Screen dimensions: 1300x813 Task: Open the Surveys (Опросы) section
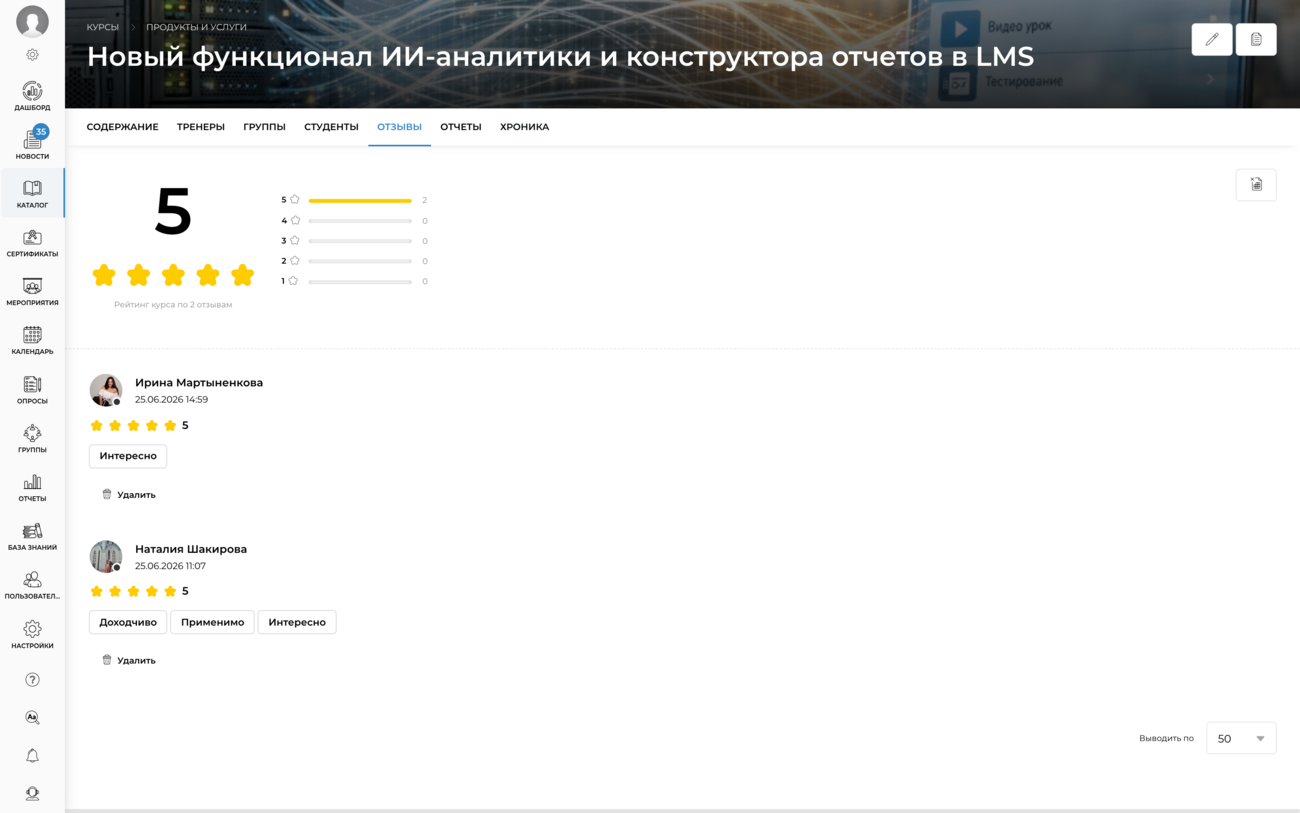tap(32, 389)
